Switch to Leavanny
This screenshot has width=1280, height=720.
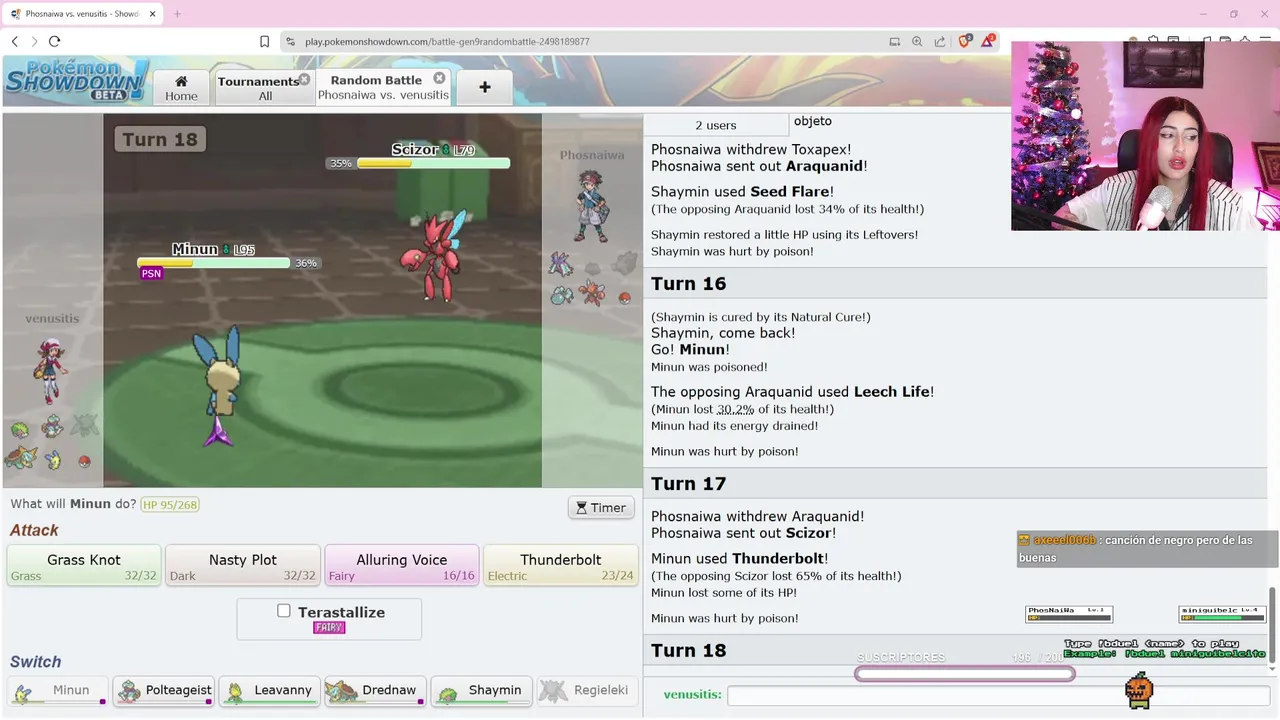(270, 690)
